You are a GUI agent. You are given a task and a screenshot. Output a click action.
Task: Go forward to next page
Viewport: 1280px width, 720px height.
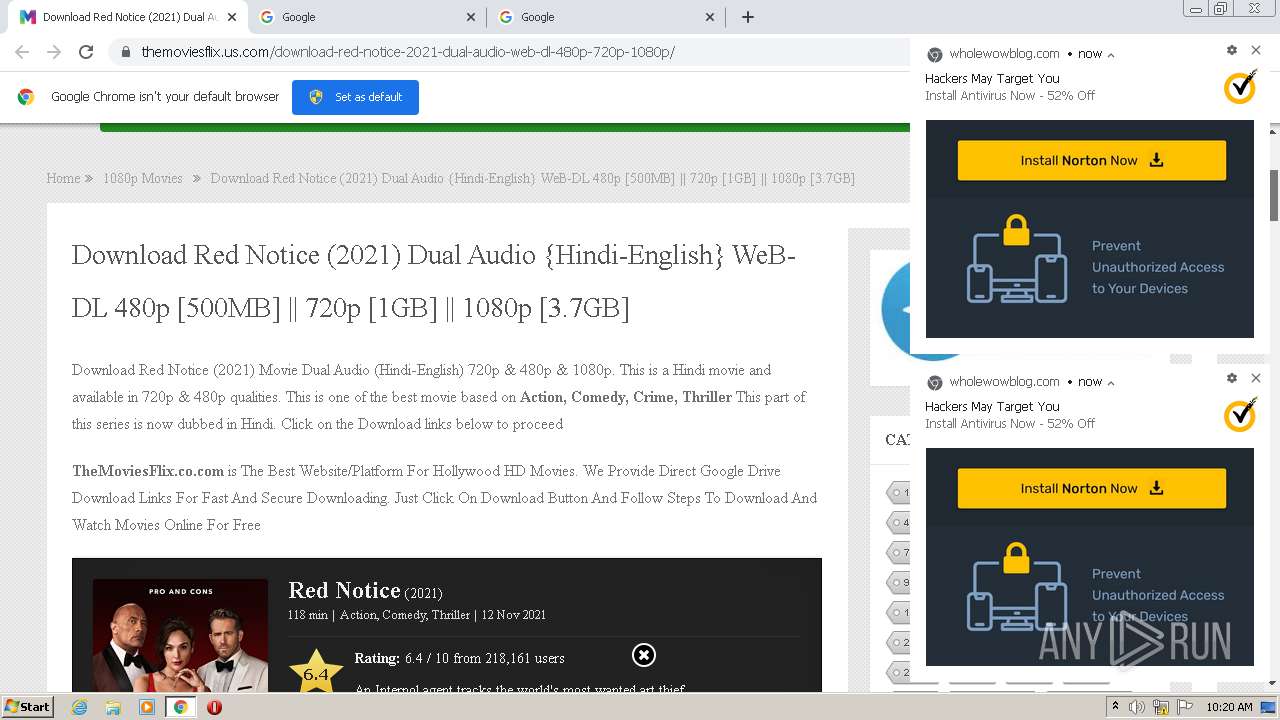54,52
